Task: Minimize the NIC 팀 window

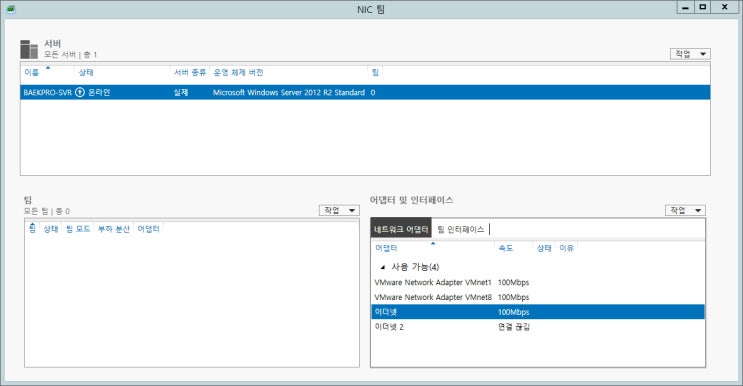Action: (x=685, y=8)
